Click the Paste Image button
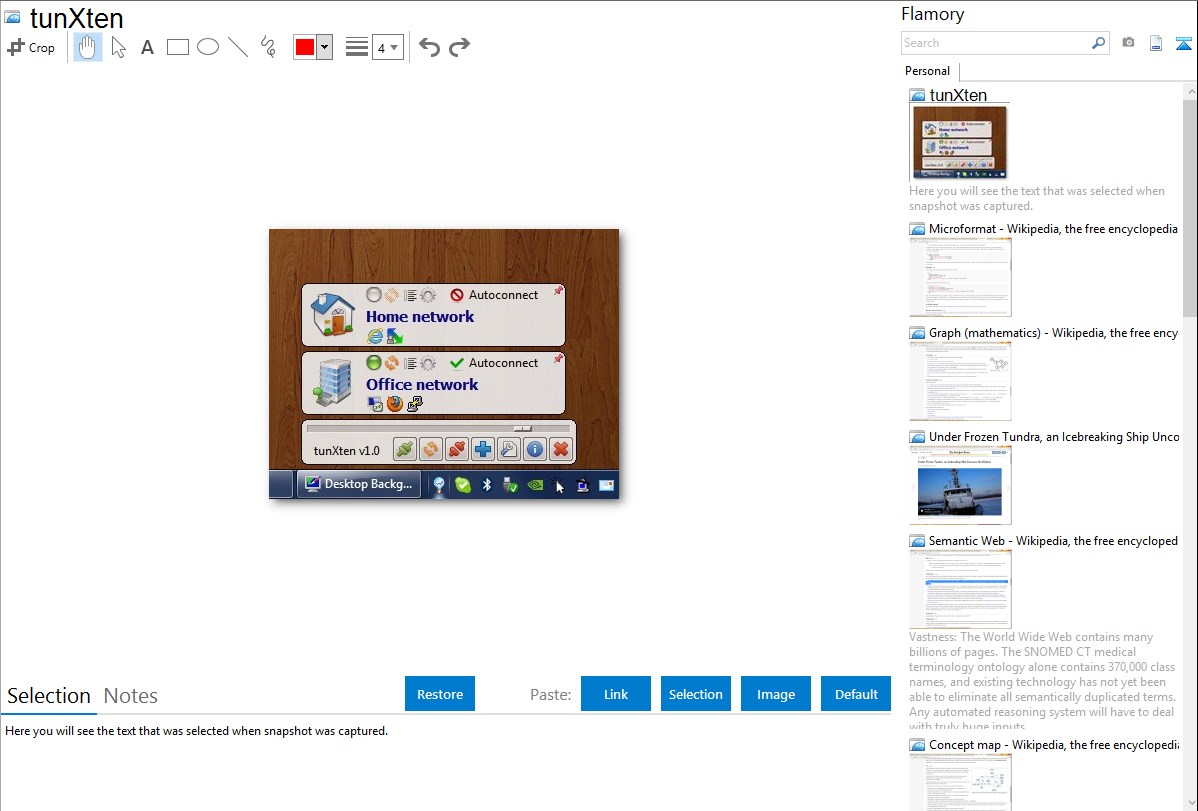Viewport: 1198px width, 811px height. pos(776,694)
